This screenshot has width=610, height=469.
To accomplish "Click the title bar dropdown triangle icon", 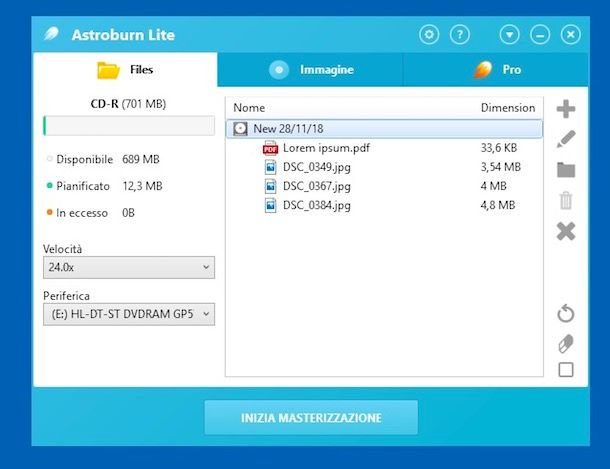I will click(509, 35).
